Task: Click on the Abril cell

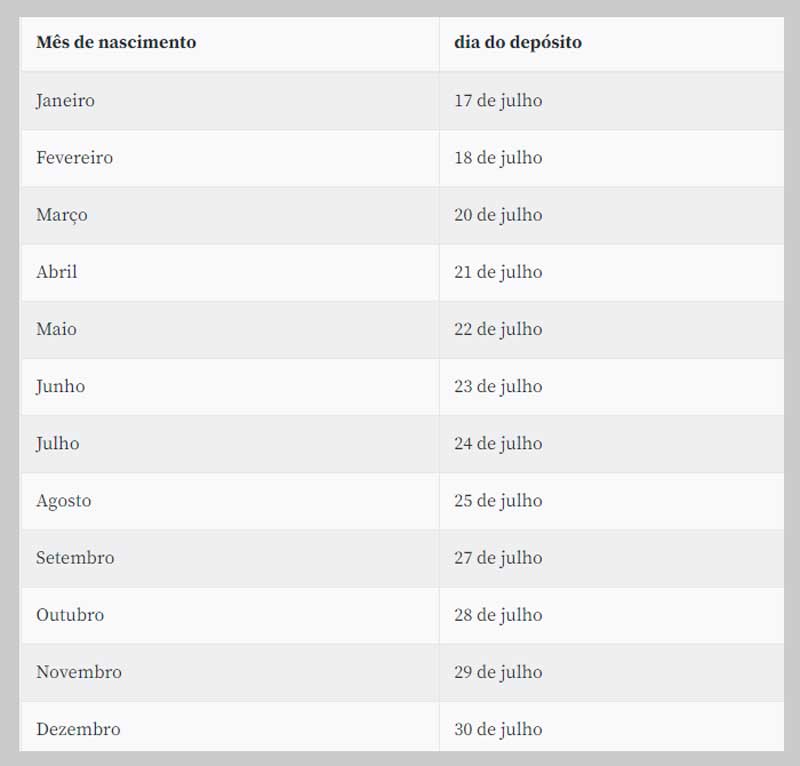Action: (x=57, y=272)
